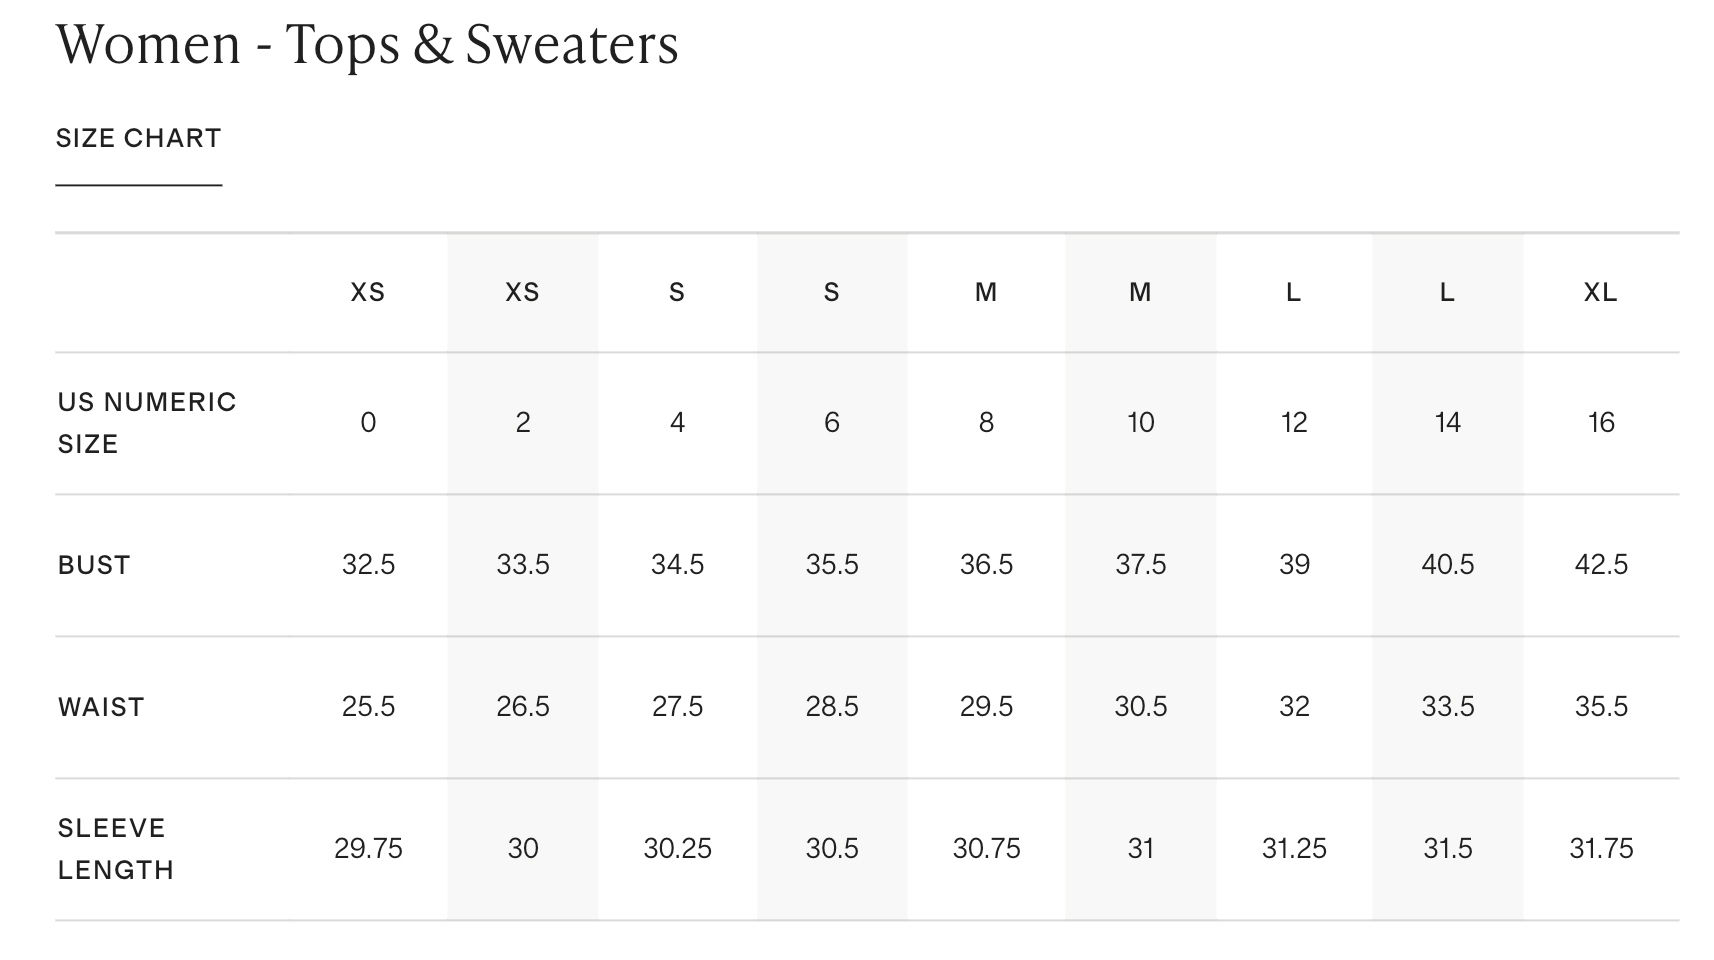Screen dimensions: 1714x960
Task: Click waist value 25.5
Action: (x=368, y=707)
